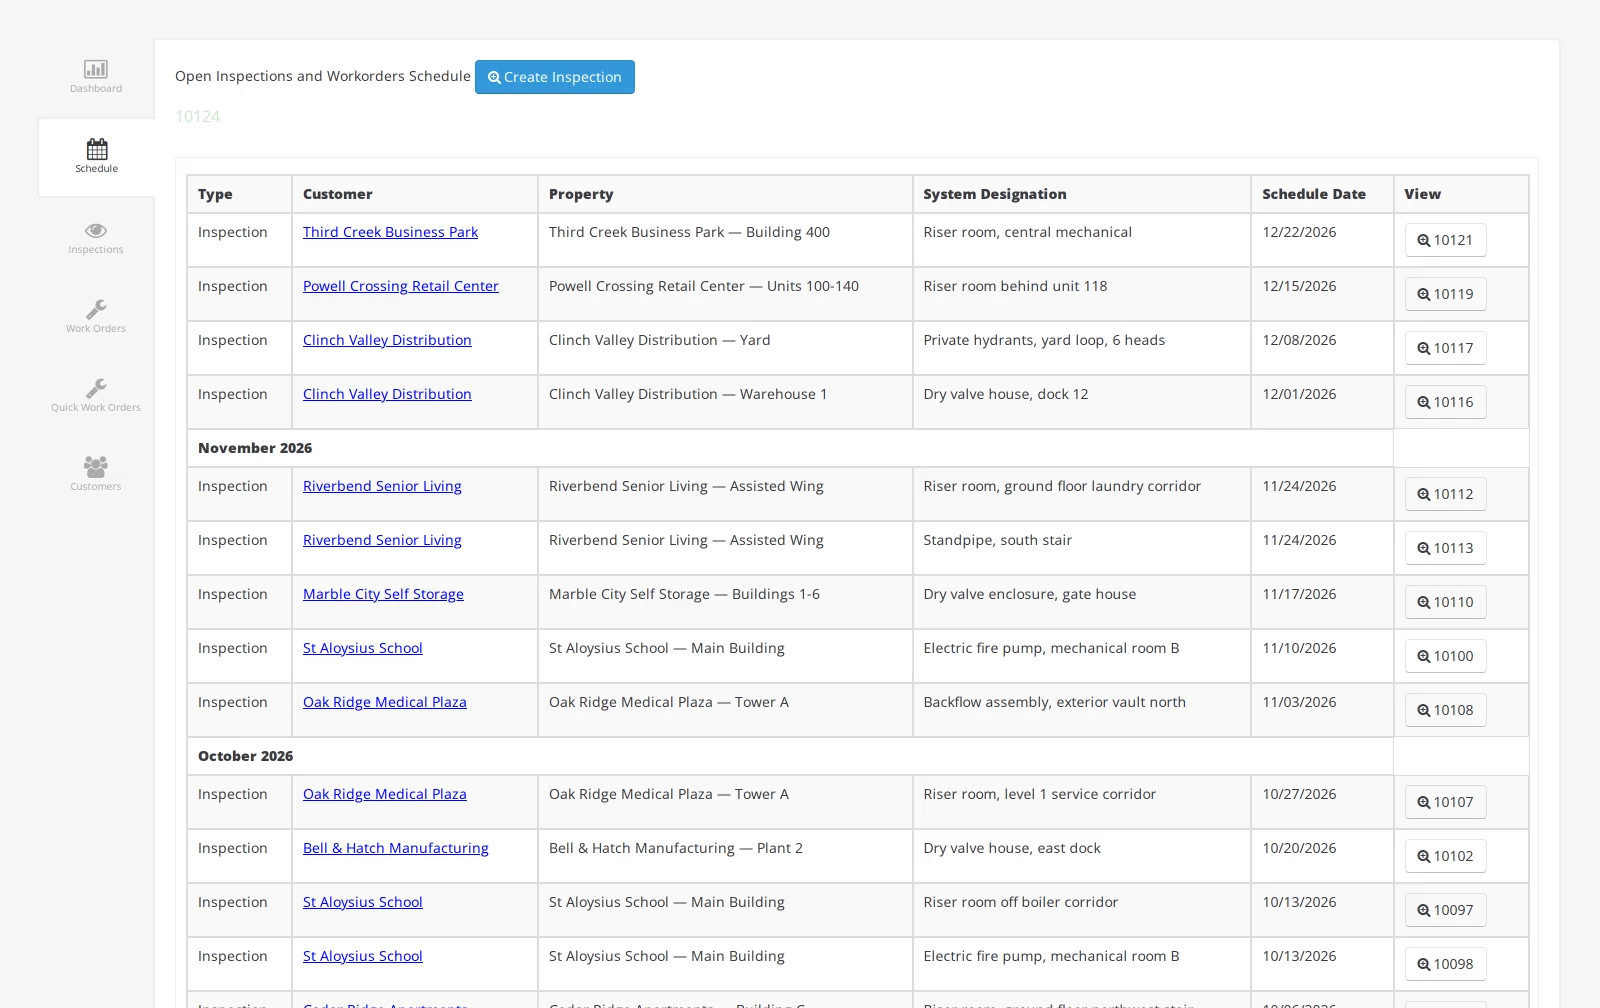
Task: Open St Aloysius School link for boiler corridor row
Action: [363, 902]
